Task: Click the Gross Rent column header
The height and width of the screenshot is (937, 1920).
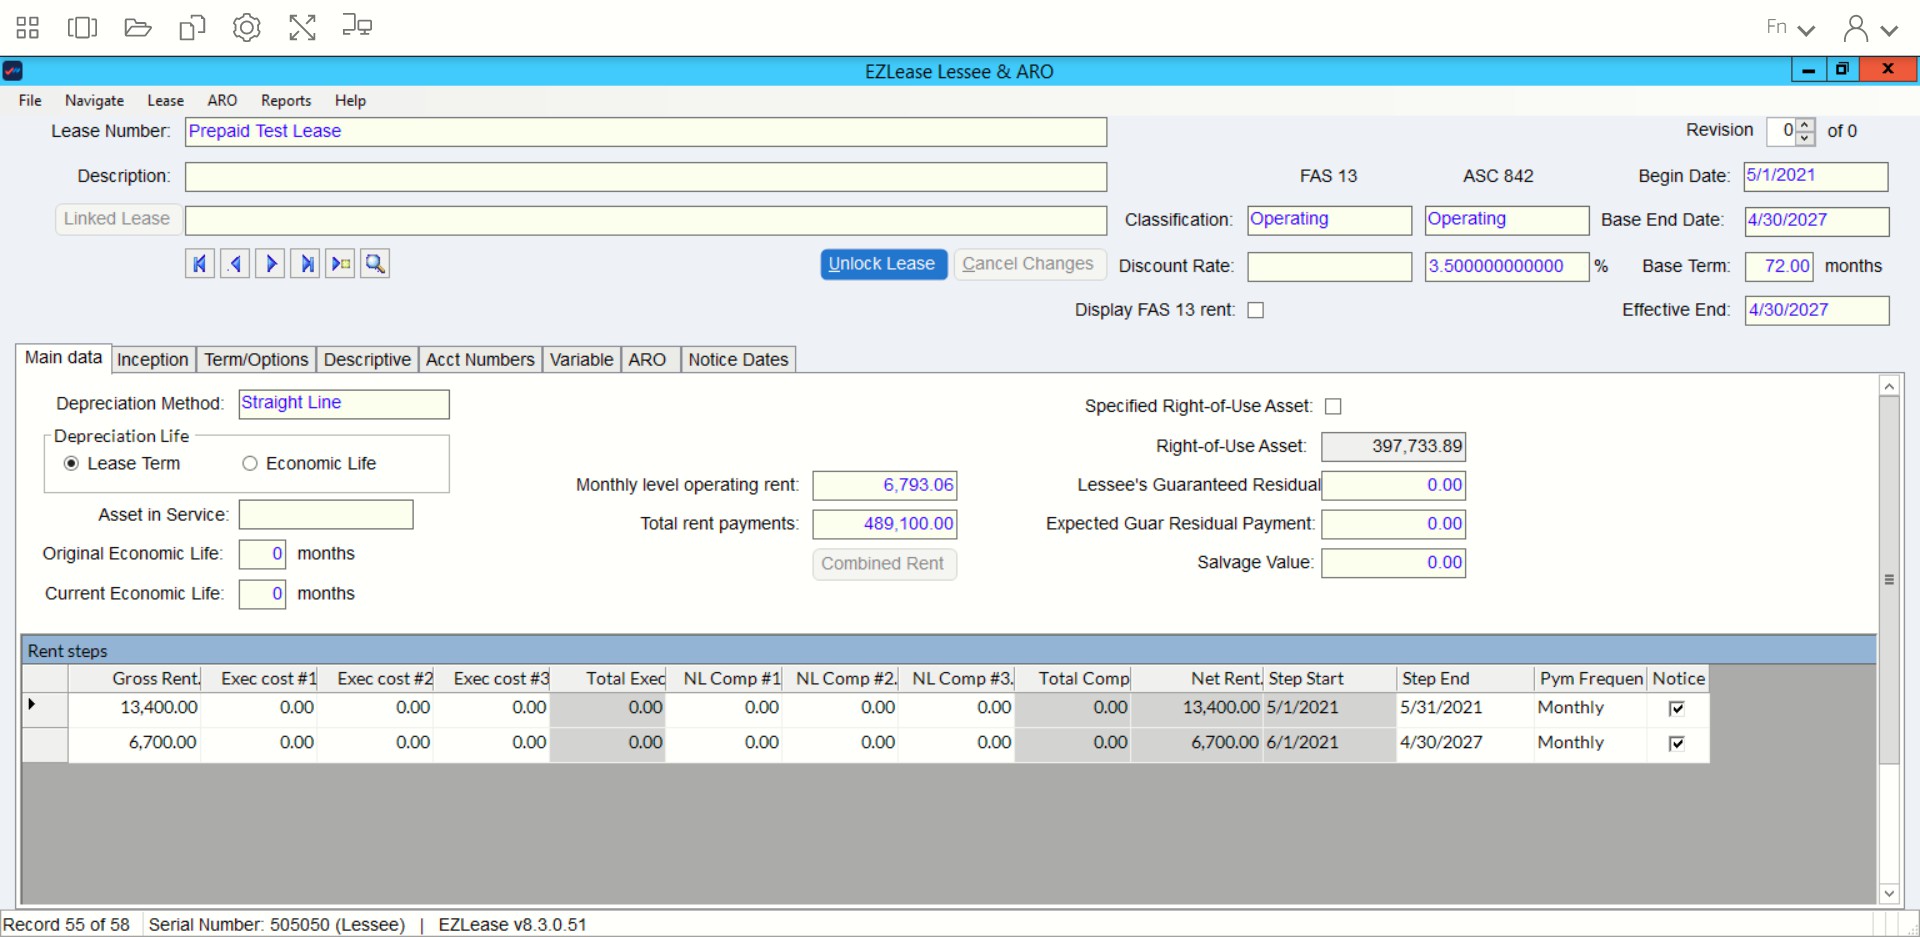Action: point(135,679)
